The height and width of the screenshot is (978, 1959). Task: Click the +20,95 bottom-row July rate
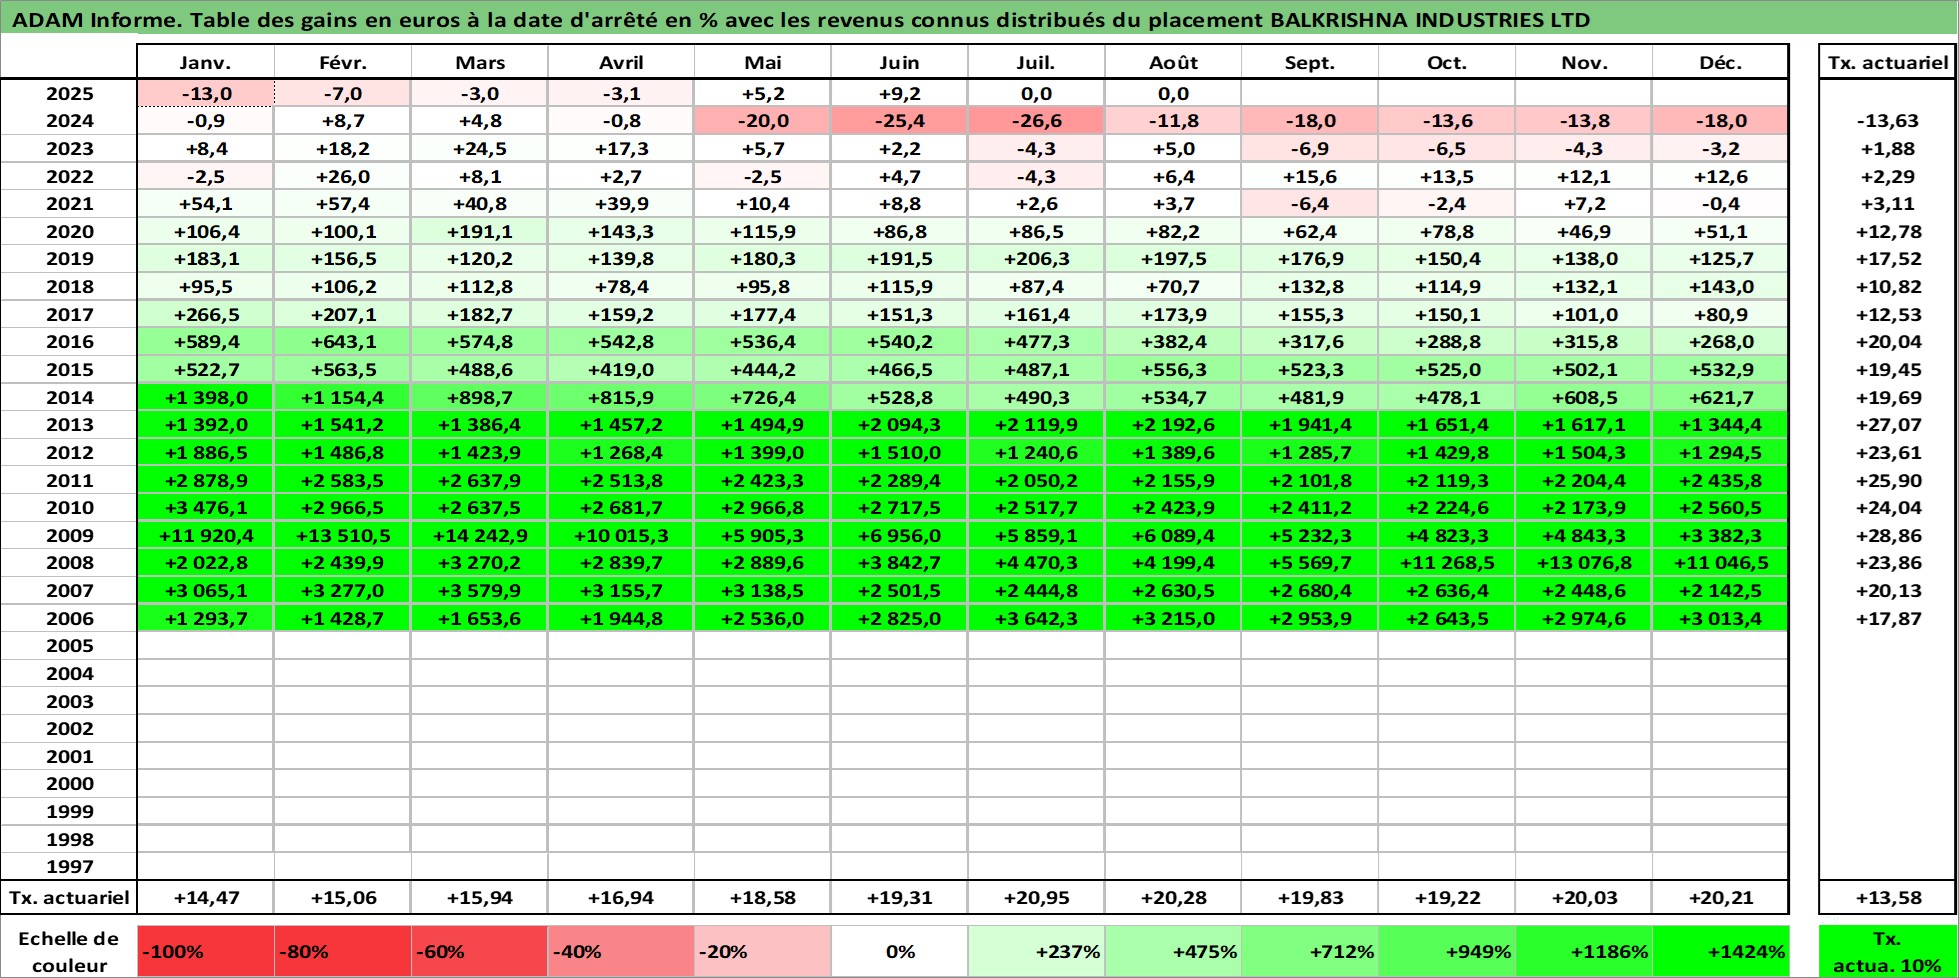tap(1036, 898)
